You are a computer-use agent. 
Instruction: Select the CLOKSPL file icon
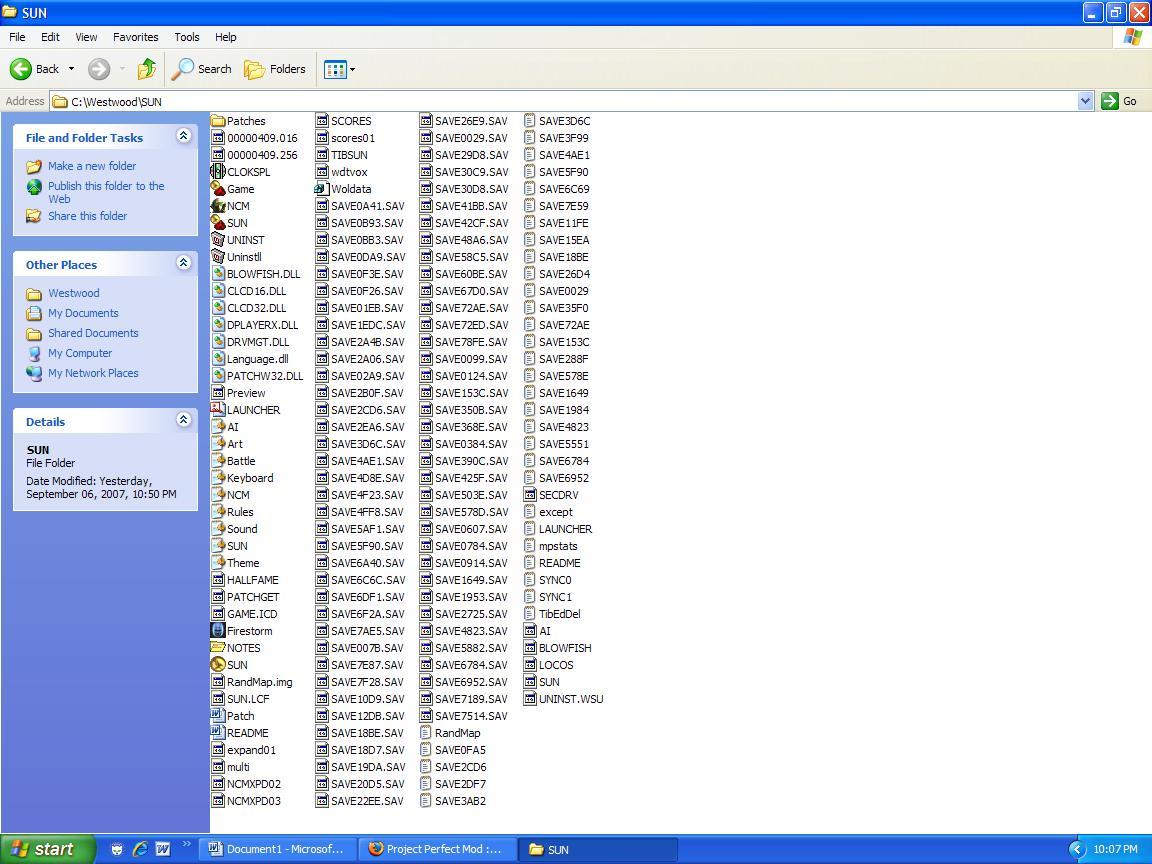pyautogui.click(x=217, y=171)
